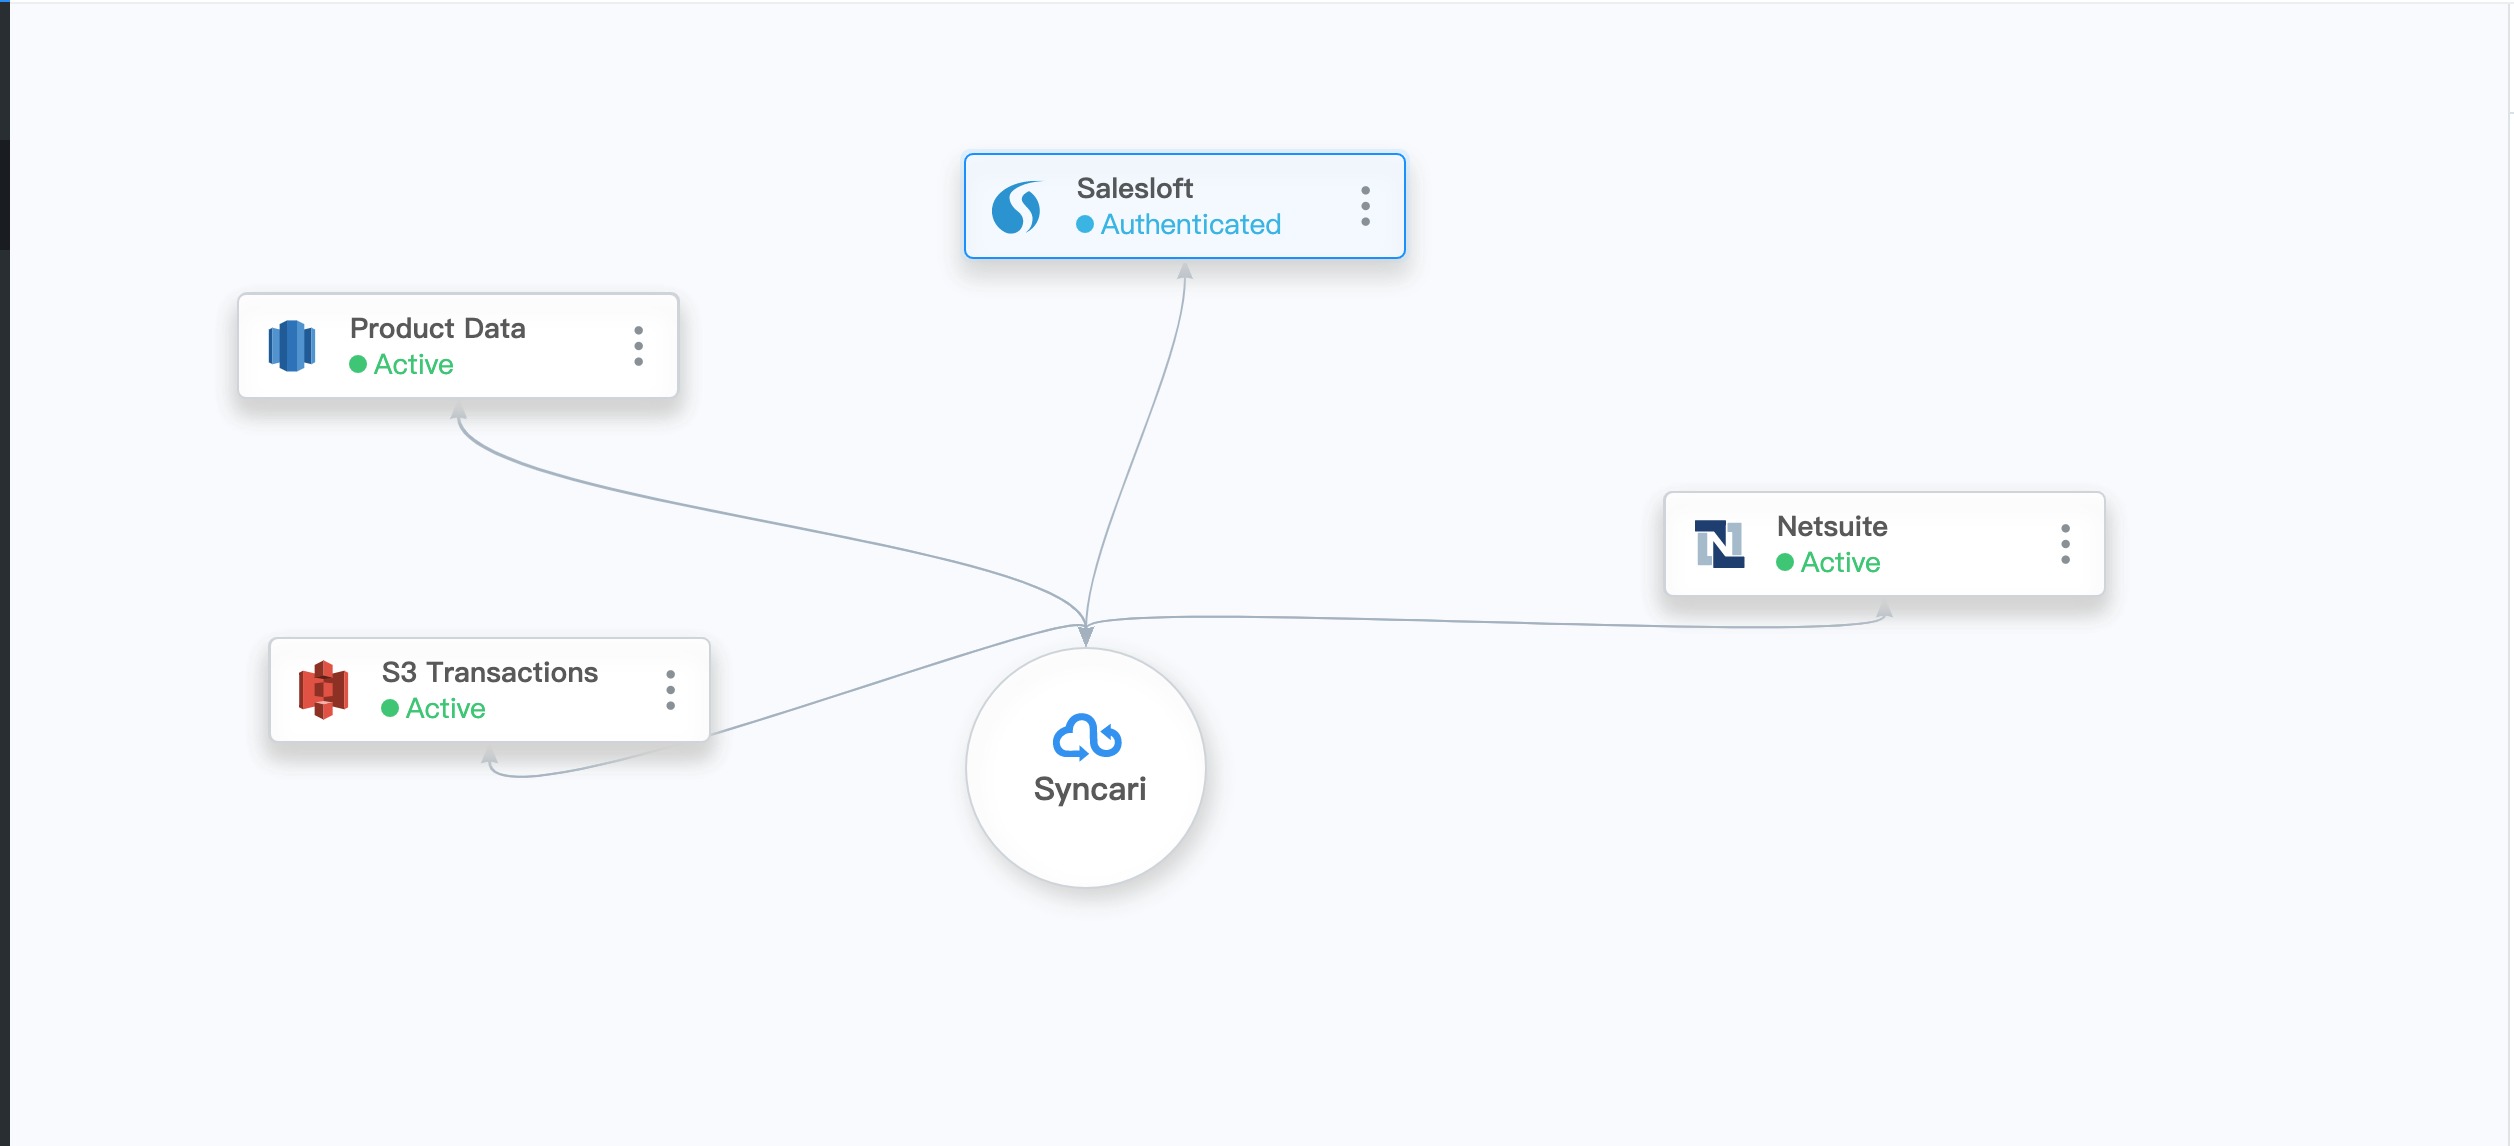Click the Netsuite Active status label
Screen dimensions: 2514x1146
tap(1840, 563)
